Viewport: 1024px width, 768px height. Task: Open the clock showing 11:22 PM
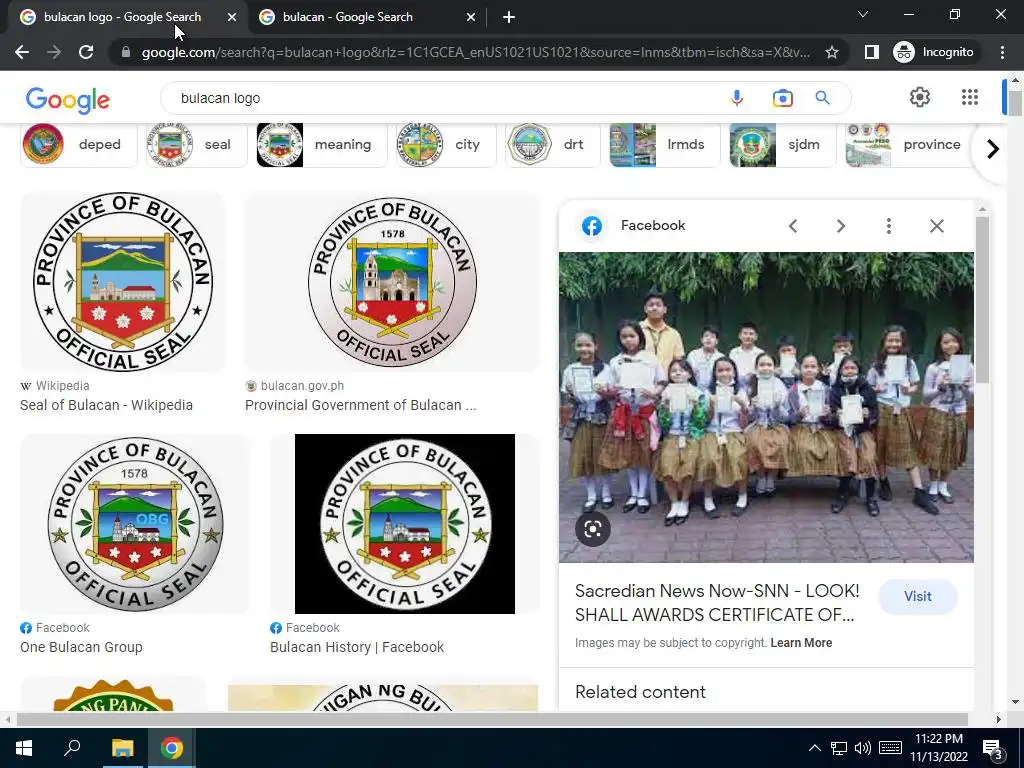point(938,748)
